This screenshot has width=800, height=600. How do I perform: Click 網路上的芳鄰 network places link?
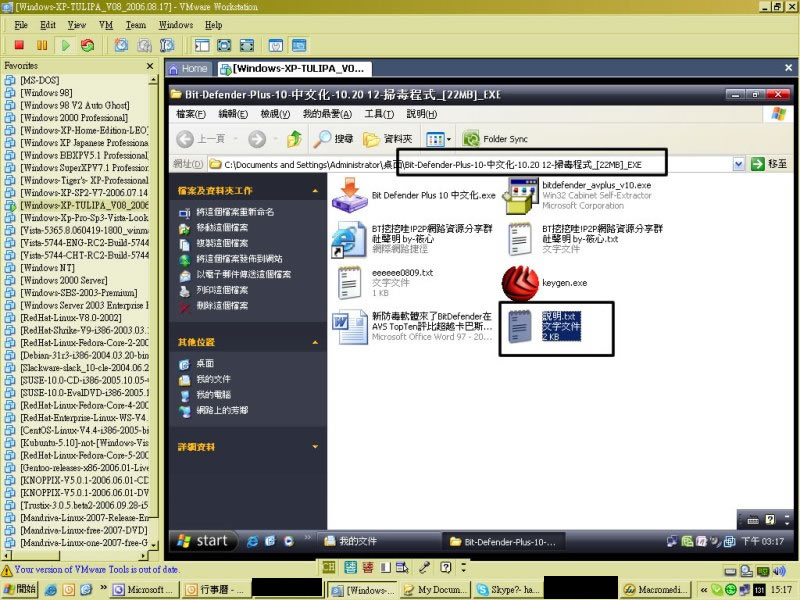(x=222, y=410)
